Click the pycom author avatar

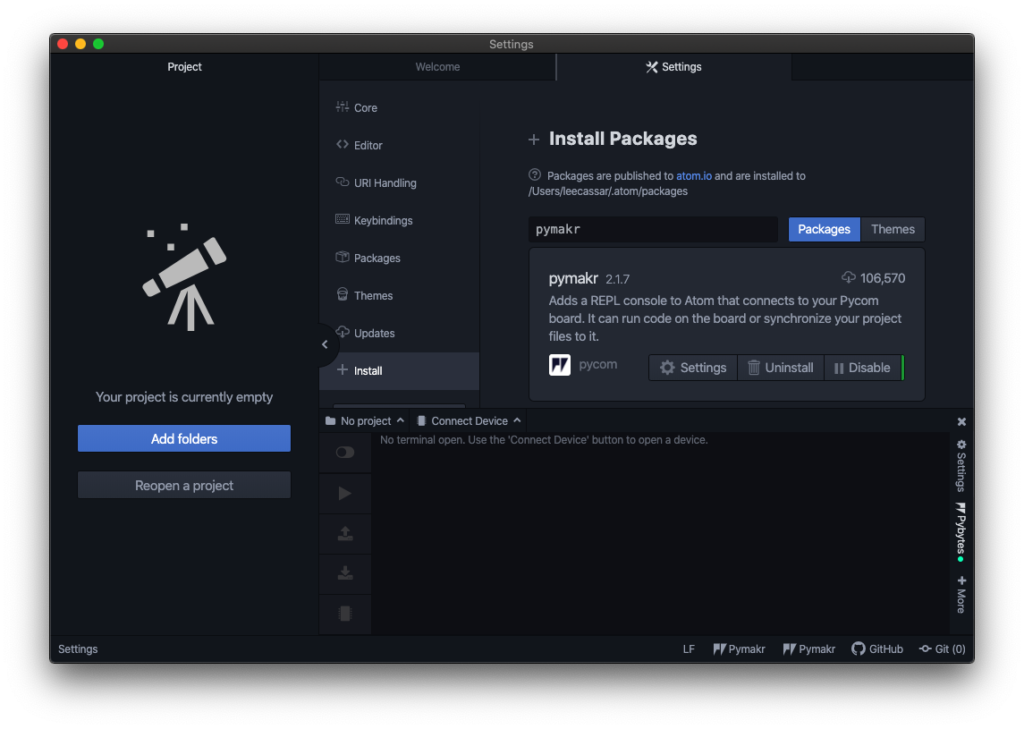(x=560, y=365)
